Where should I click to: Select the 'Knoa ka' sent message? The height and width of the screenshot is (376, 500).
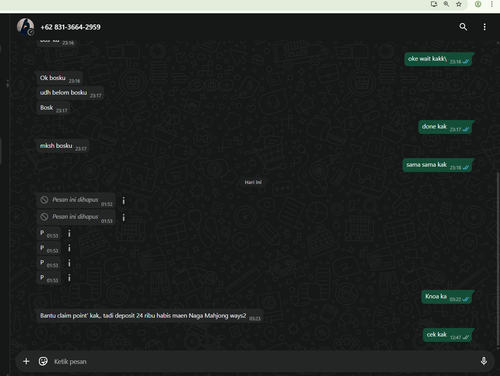(447, 296)
